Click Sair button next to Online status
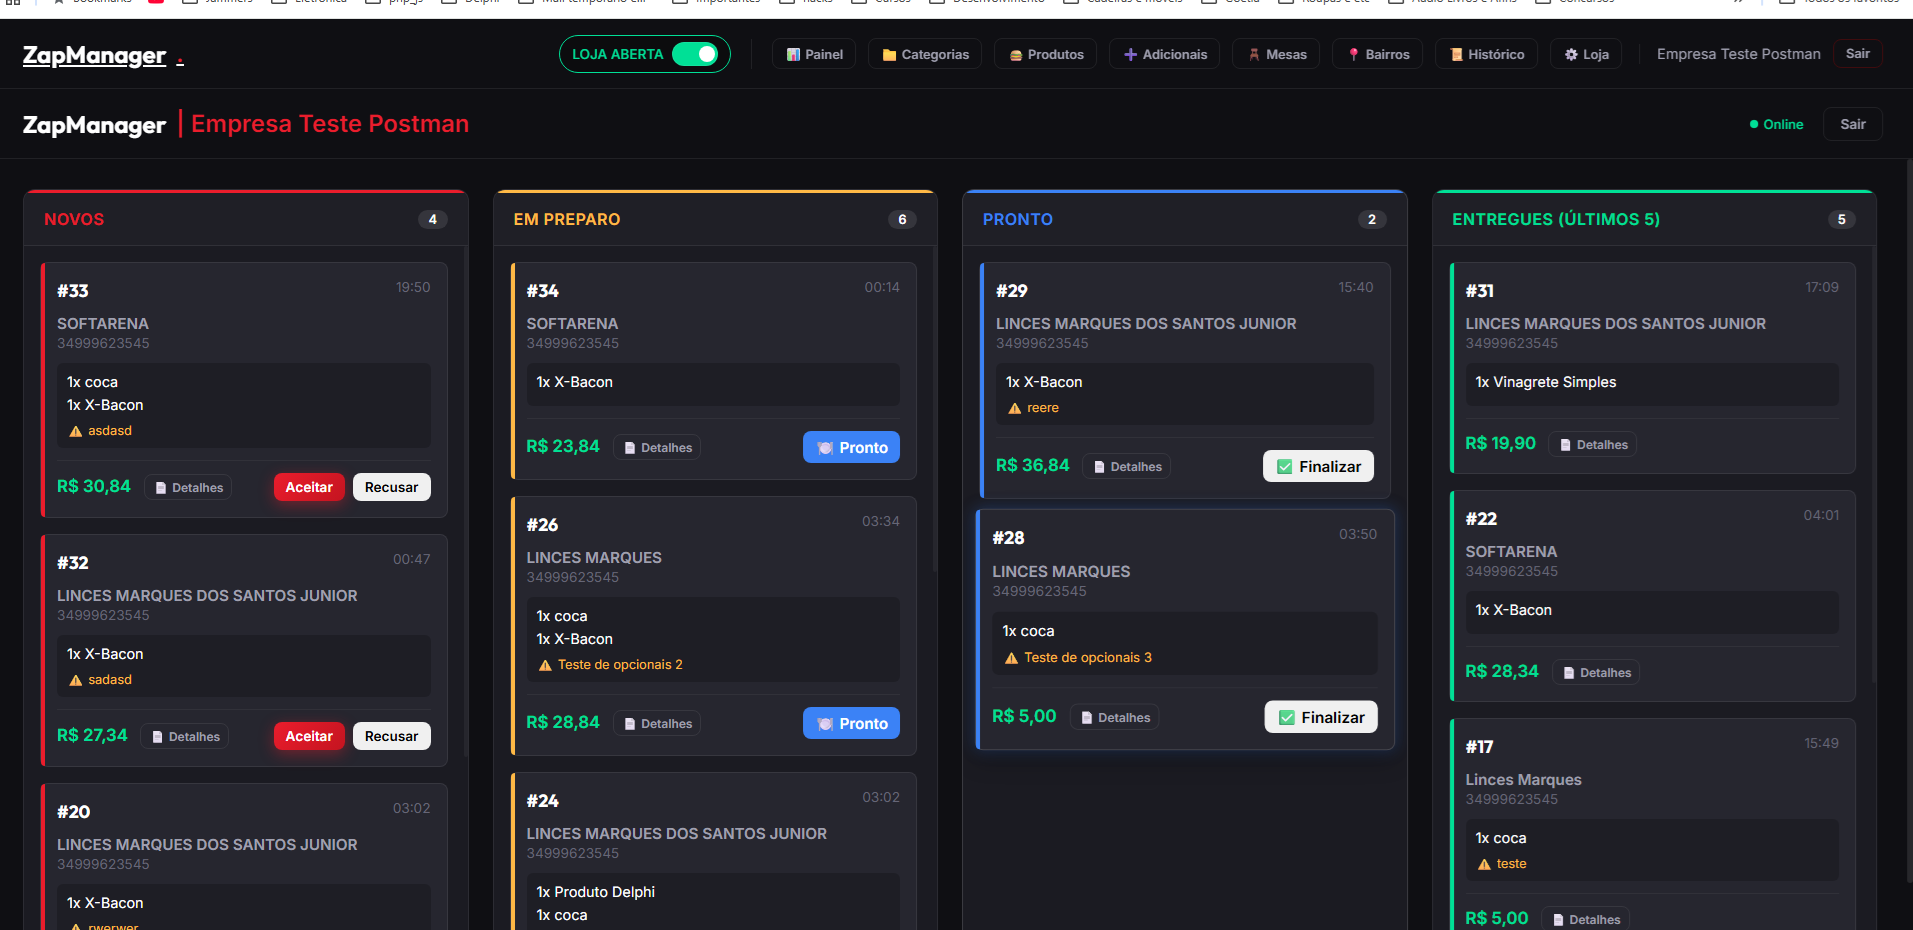Viewport: 1913px width, 930px height. (x=1852, y=124)
